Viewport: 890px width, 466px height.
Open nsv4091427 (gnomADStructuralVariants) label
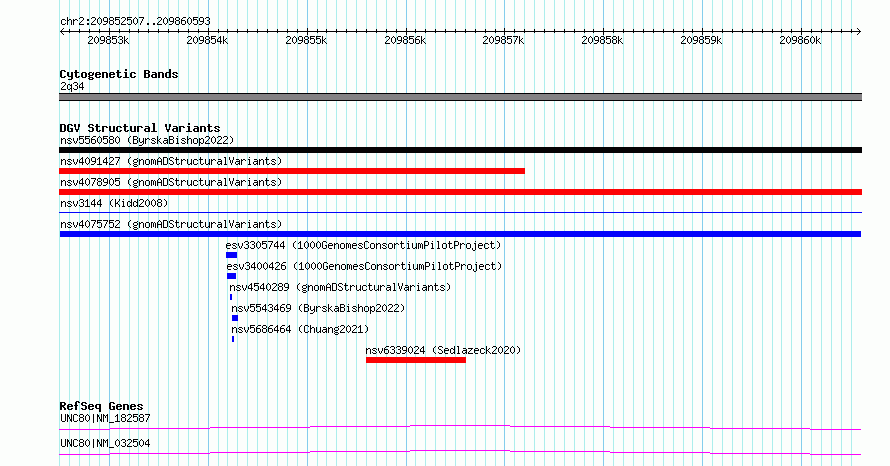pyautogui.click(x=171, y=161)
